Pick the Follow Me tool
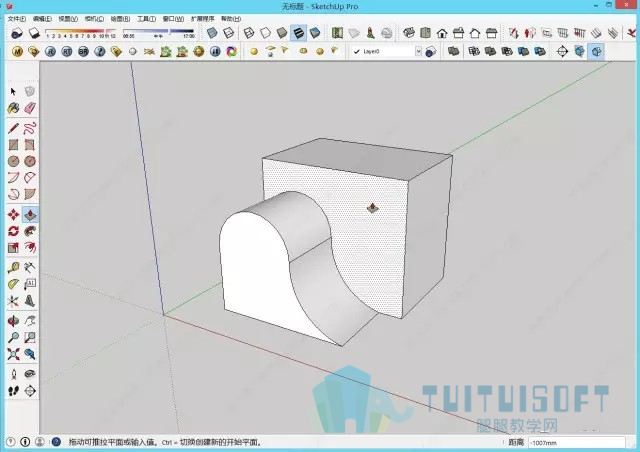The image size is (640, 452). (x=30, y=231)
